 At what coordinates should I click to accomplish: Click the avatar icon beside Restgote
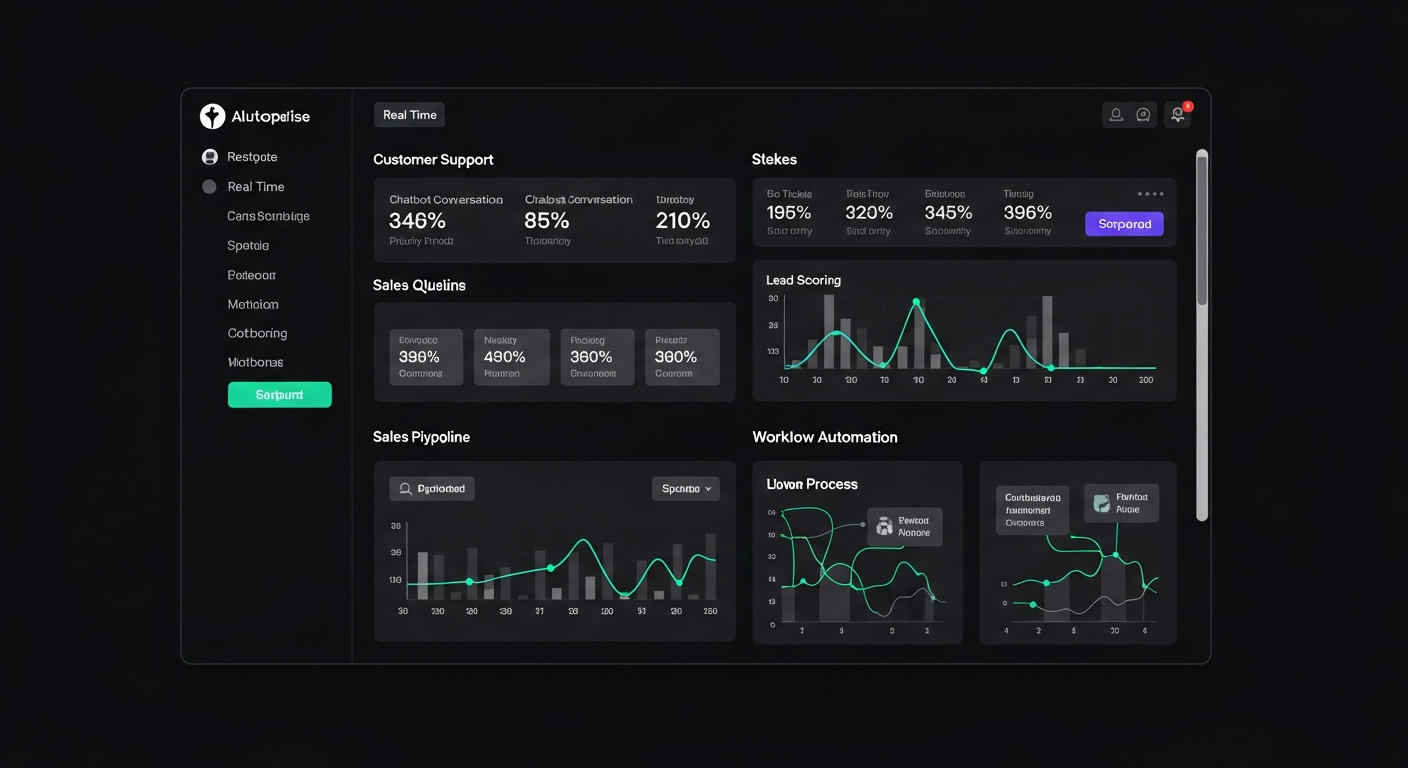pos(210,157)
